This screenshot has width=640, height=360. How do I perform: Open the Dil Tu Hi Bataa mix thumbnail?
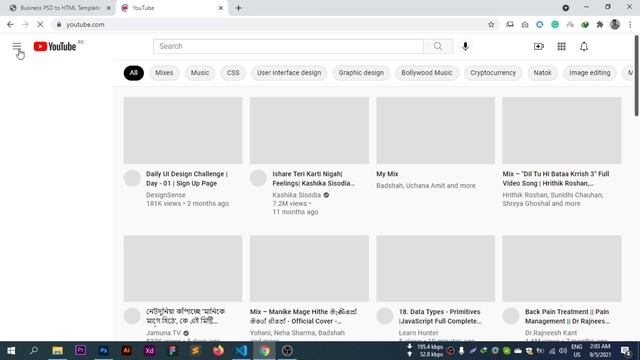[562, 130]
